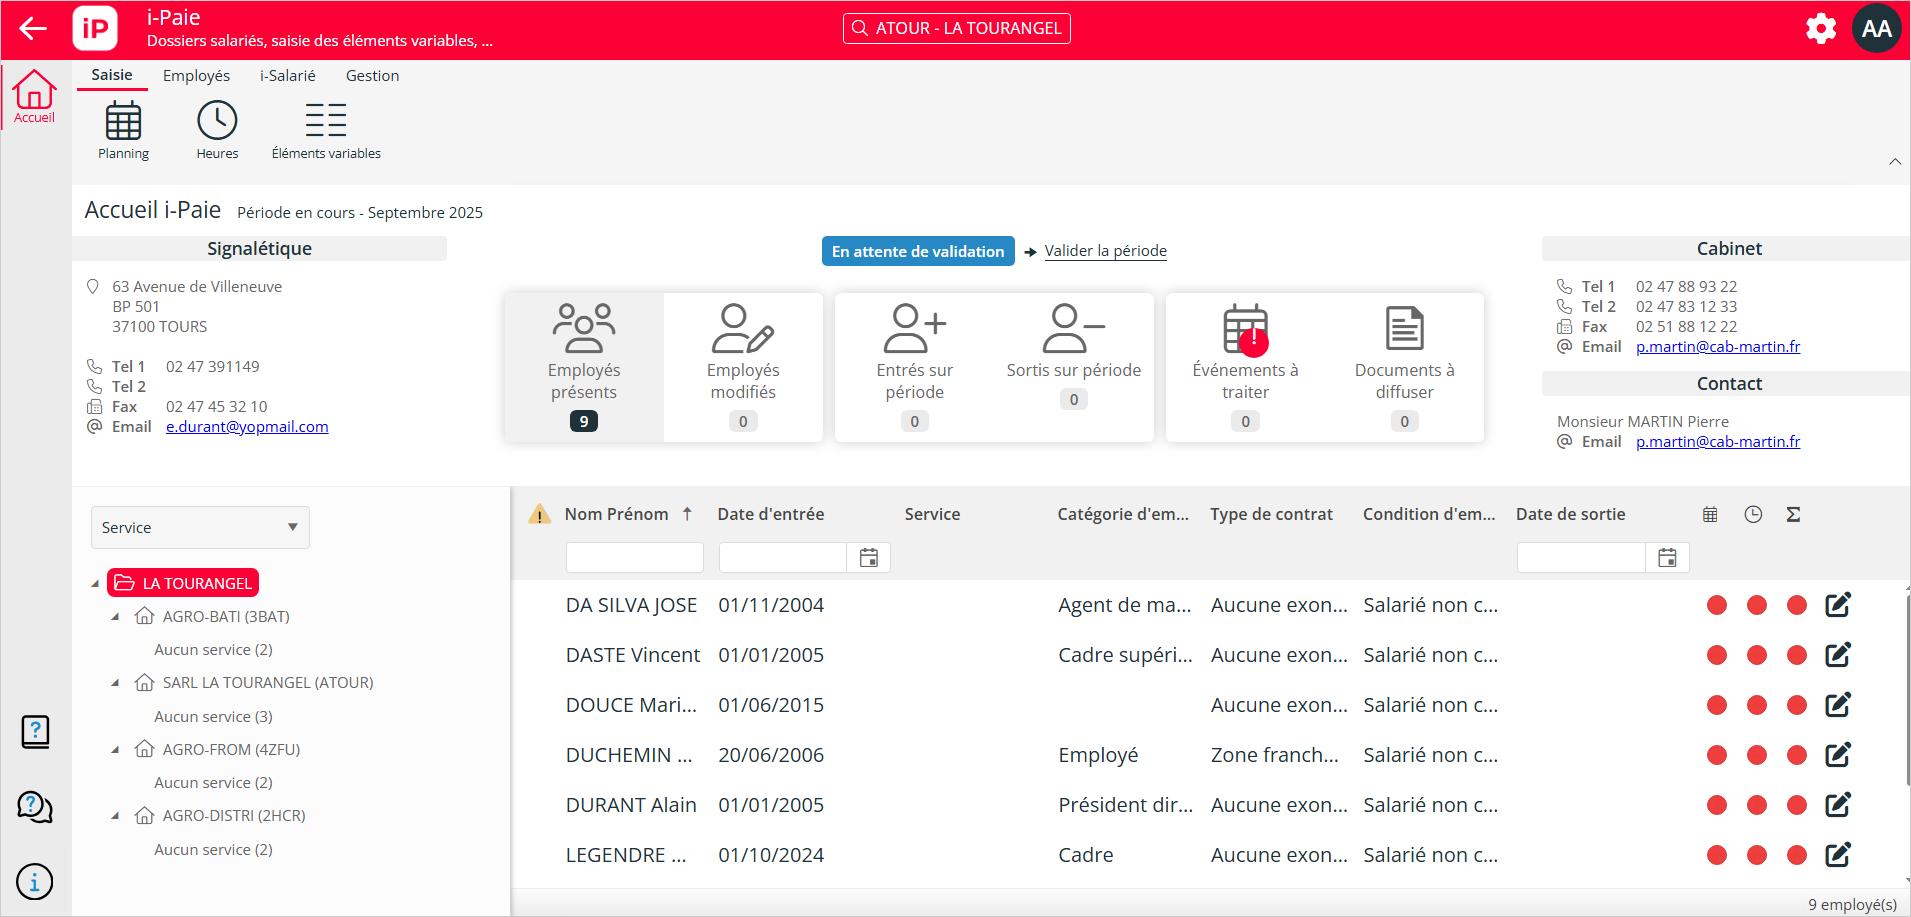
Task: Focus the Date de sortie filter field
Action: click(1581, 558)
